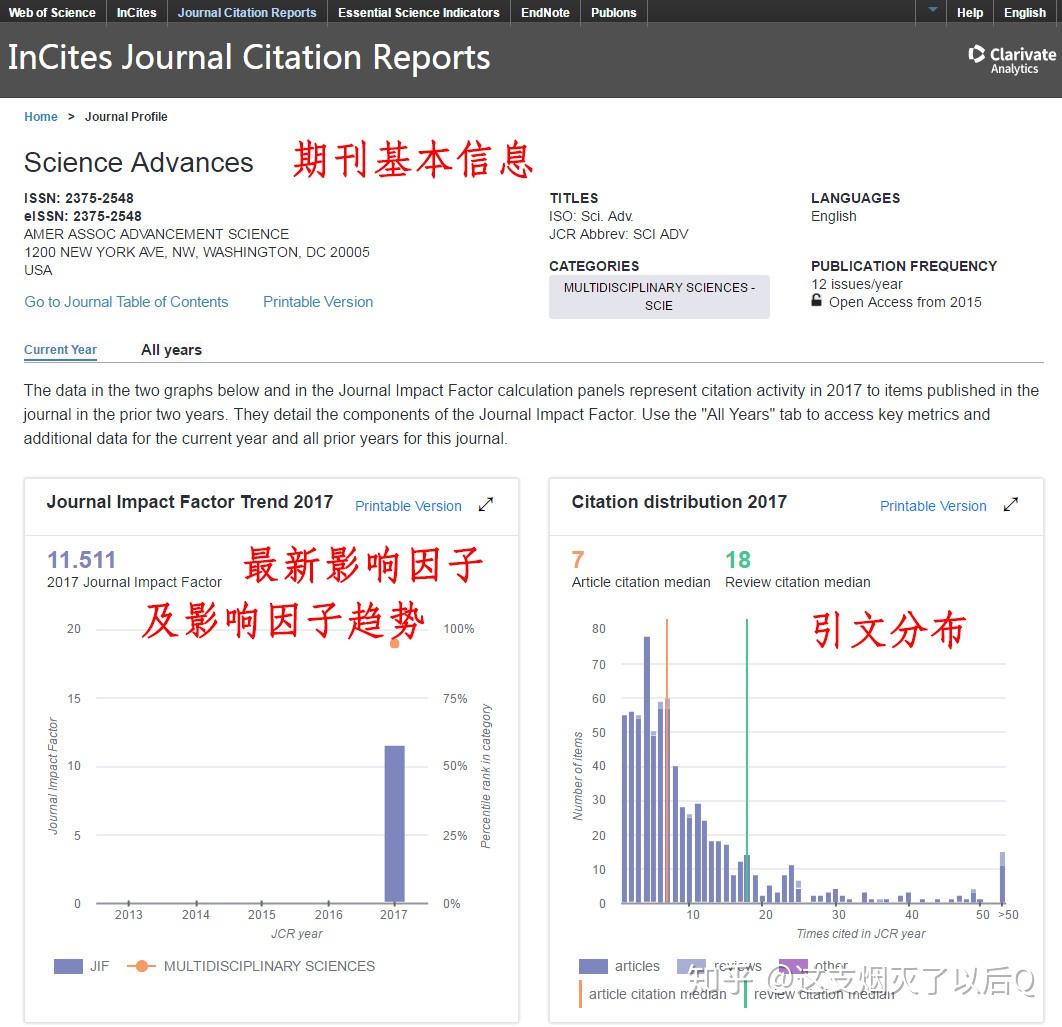
Task: Click the >50 citations bar
Action: click(1002, 877)
